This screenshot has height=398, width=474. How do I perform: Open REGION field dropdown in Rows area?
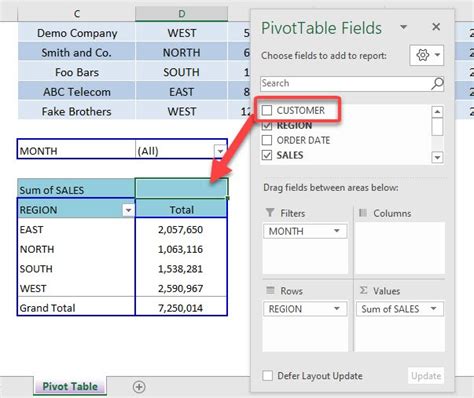[337, 309]
